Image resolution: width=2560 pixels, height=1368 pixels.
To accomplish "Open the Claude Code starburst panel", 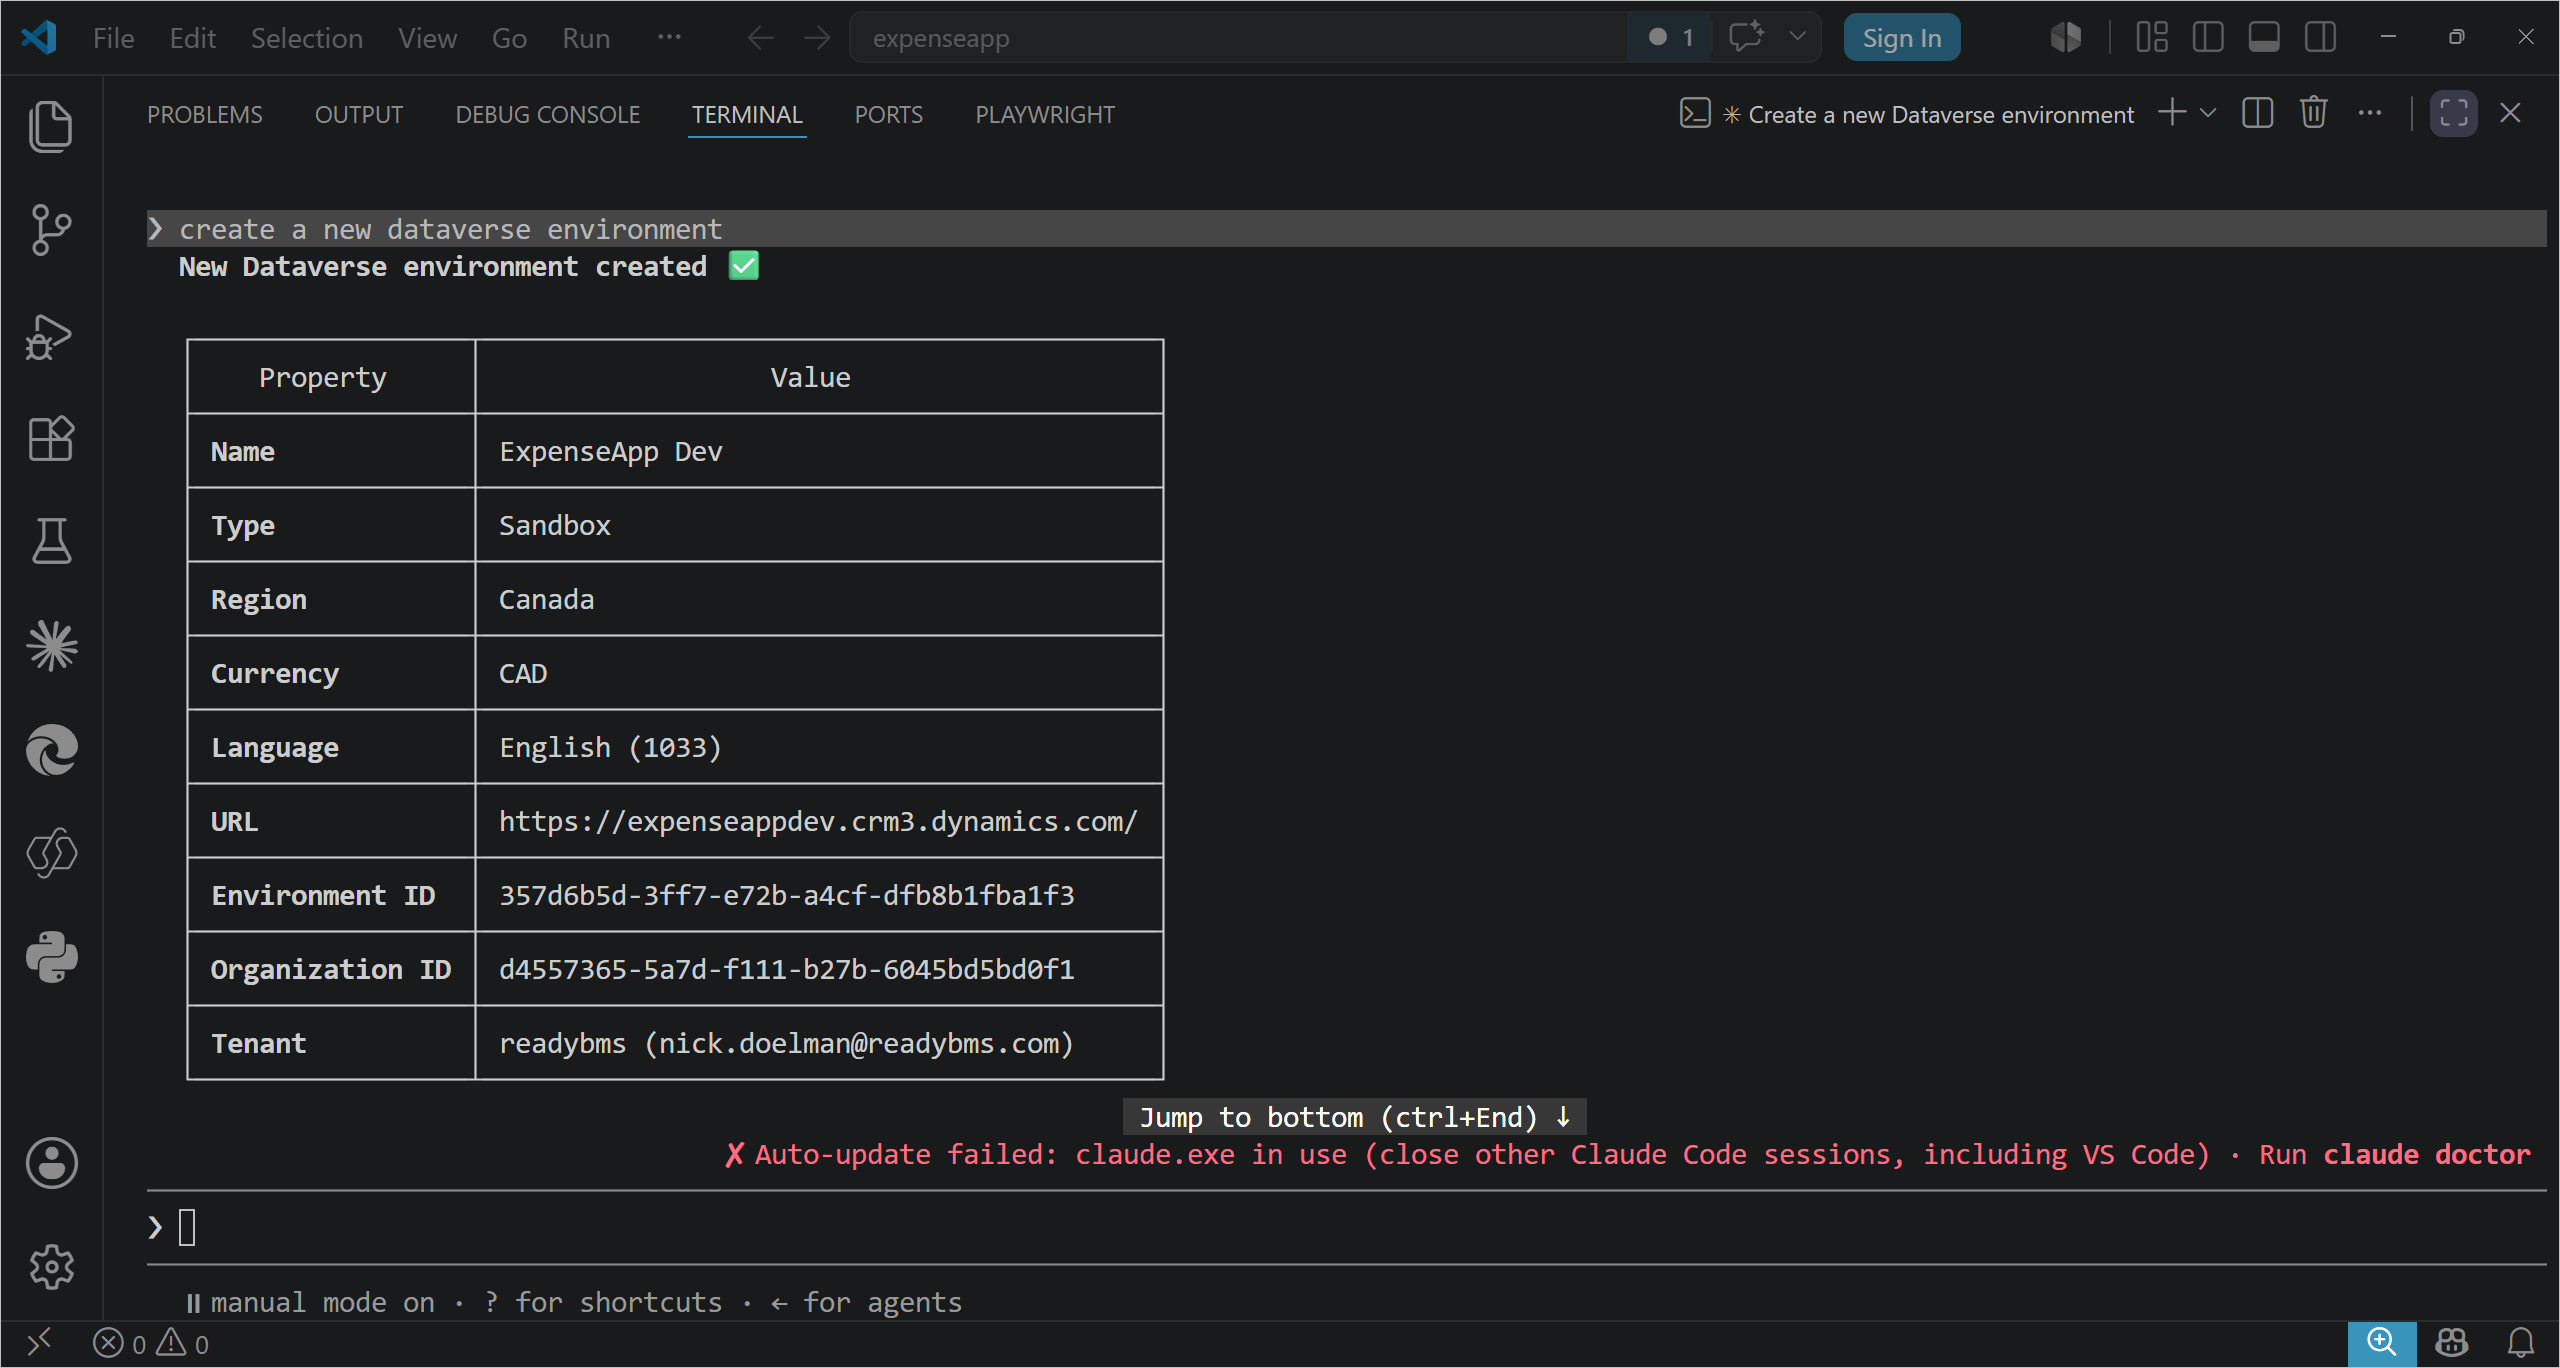I will pyautogui.click(x=51, y=645).
